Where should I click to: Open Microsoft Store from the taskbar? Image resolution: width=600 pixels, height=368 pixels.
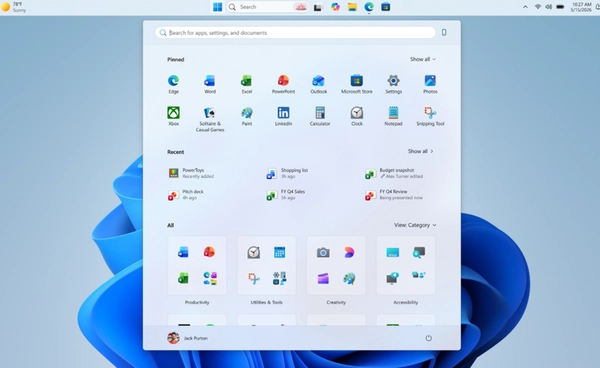(386, 7)
